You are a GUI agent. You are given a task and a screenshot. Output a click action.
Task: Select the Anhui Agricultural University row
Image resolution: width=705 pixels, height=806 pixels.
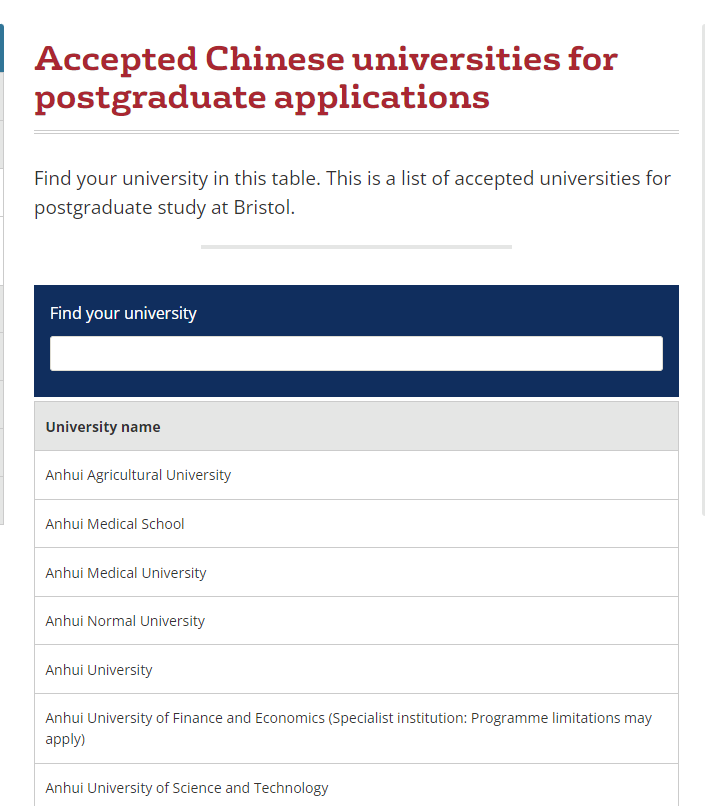(356, 475)
